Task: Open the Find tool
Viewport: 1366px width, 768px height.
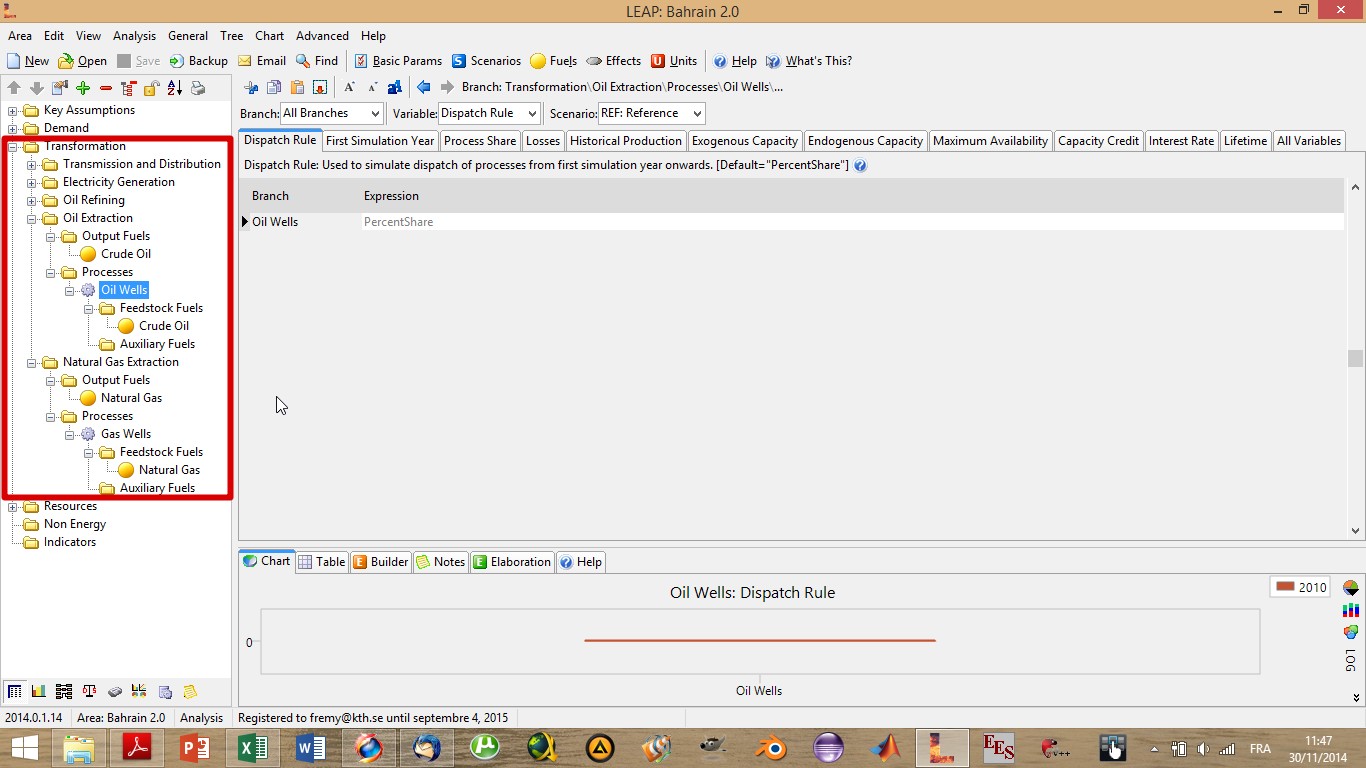Action: [x=317, y=61]
